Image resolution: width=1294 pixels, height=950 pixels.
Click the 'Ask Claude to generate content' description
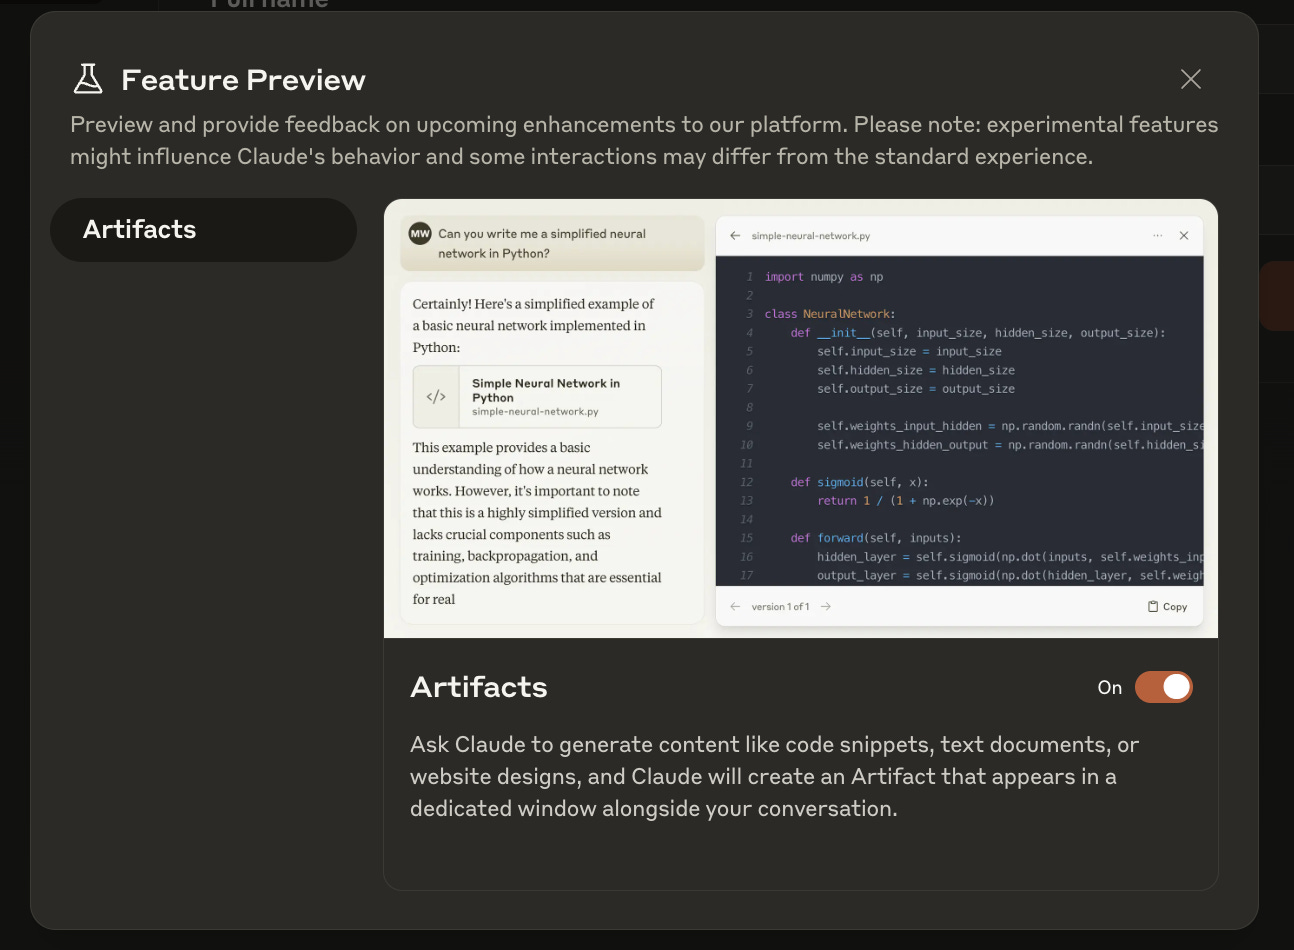click(774, 777)
